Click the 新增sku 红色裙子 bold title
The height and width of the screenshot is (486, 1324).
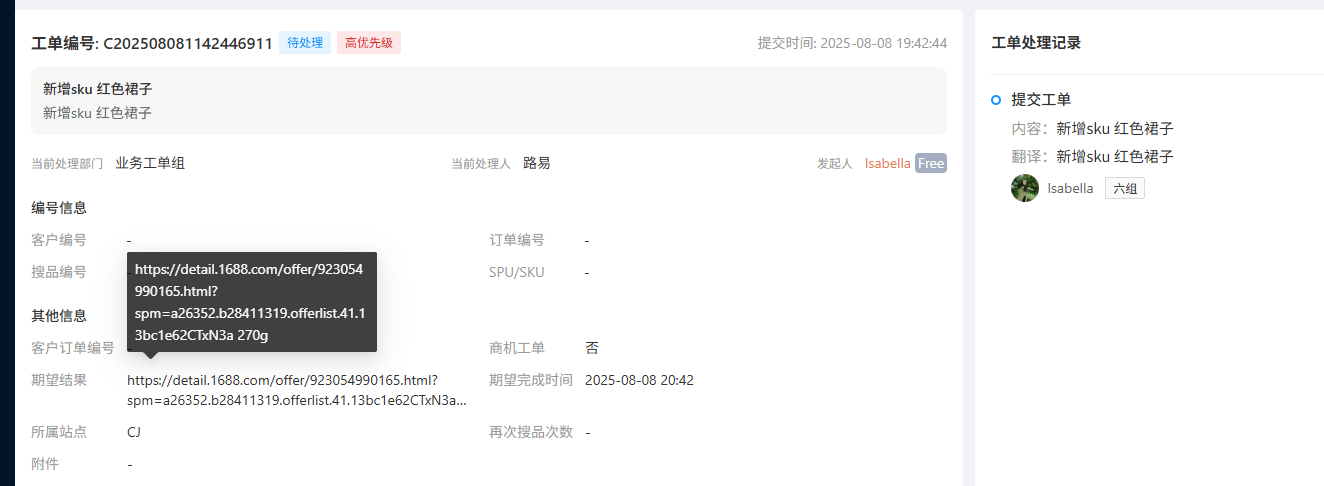click(x=98, y=89)
